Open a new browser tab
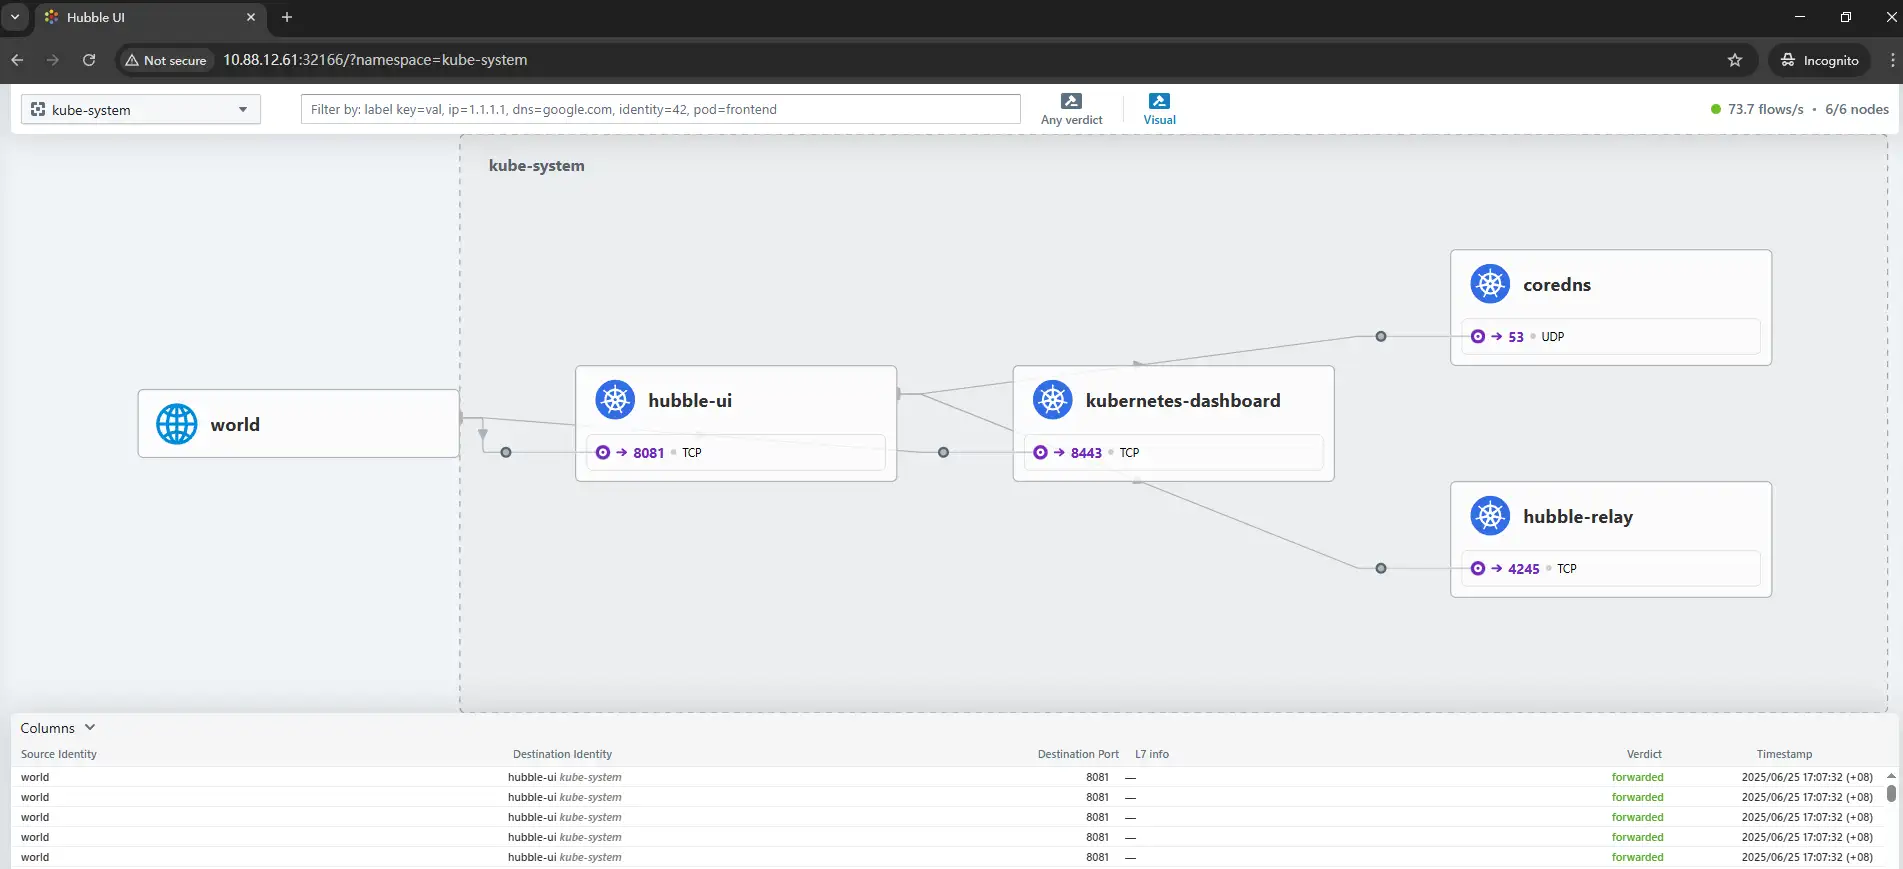This screenshot has height=869, width=1903. 287,17
